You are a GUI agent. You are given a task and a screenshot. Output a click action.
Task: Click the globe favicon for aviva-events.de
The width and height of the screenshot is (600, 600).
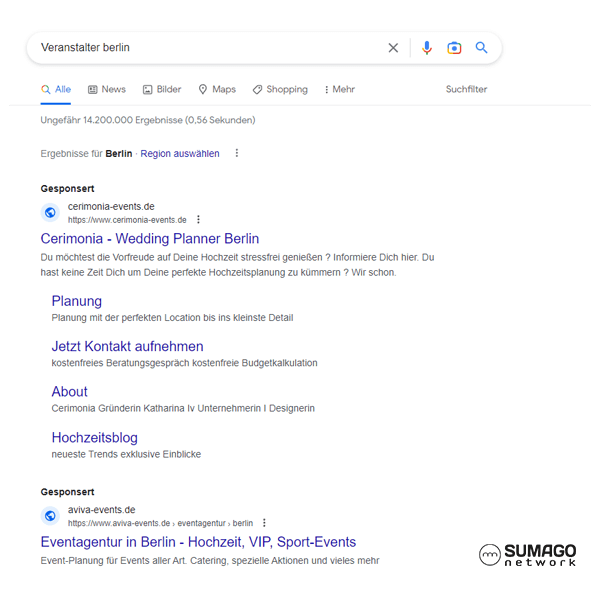point(50,516)
